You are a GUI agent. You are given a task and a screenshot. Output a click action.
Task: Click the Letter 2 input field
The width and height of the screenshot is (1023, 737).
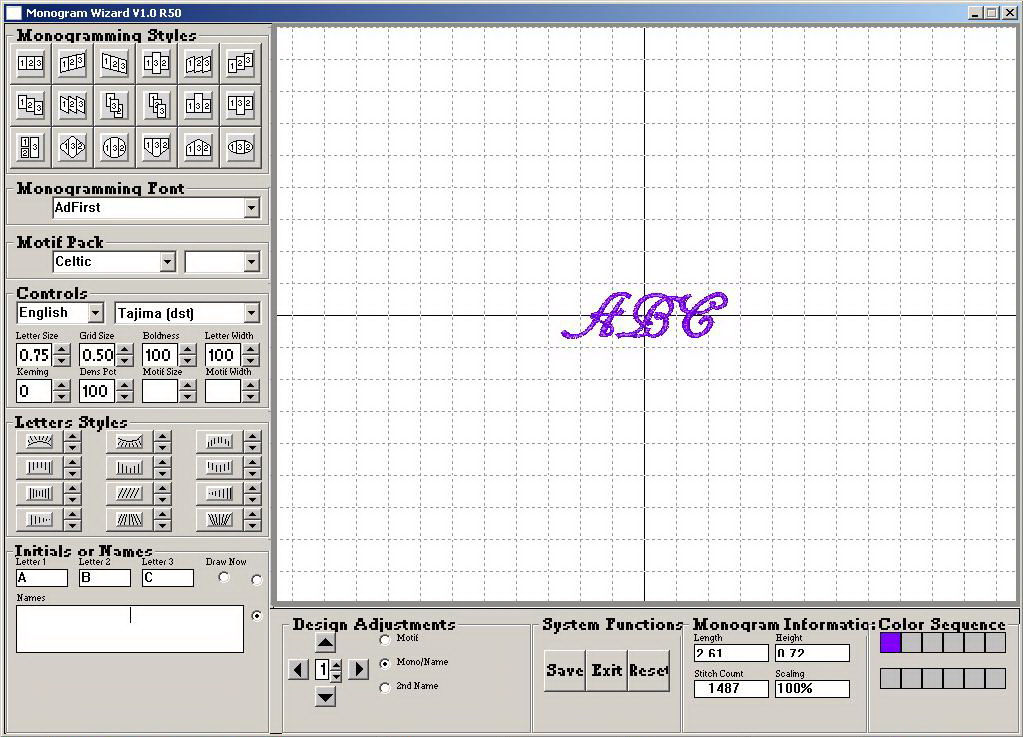104,578
